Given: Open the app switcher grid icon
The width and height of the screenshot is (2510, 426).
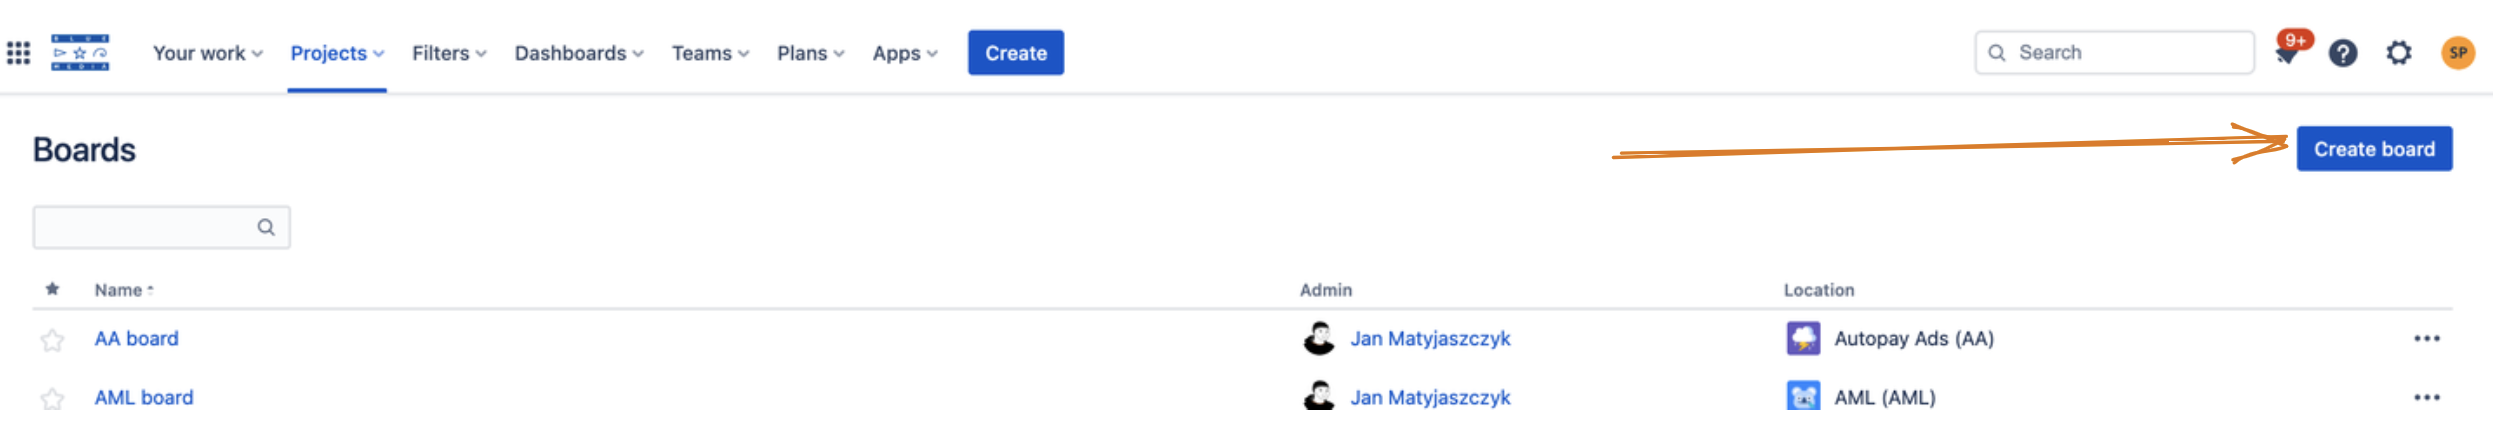Looking at the screenshot, I should (x=19, y=53).
